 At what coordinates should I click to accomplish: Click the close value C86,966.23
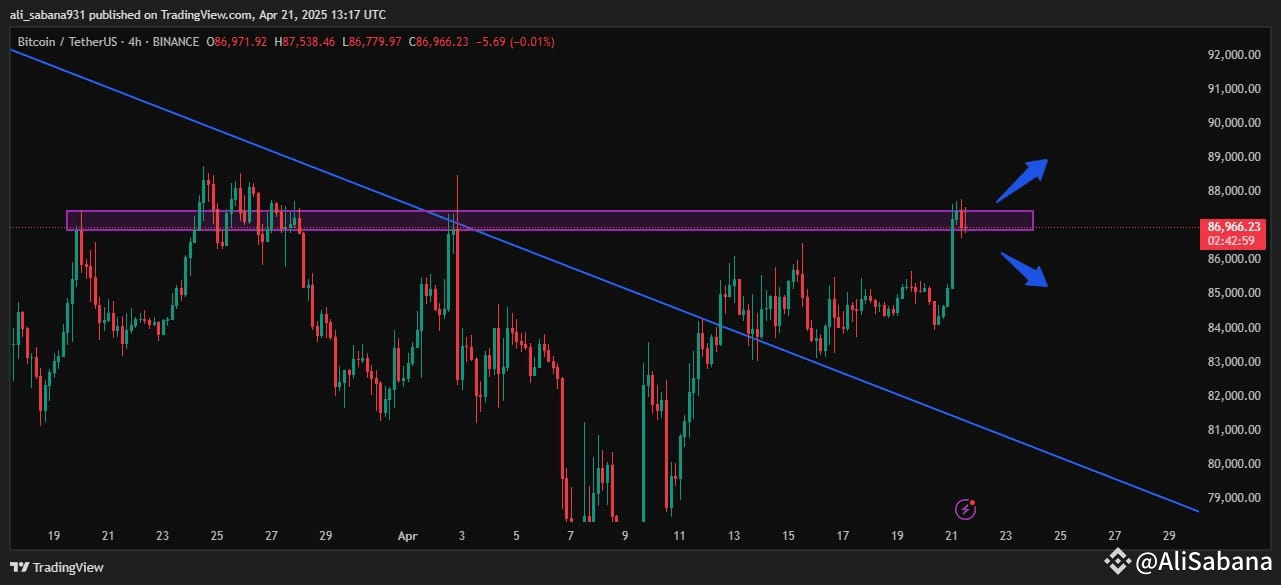[439, 42]
